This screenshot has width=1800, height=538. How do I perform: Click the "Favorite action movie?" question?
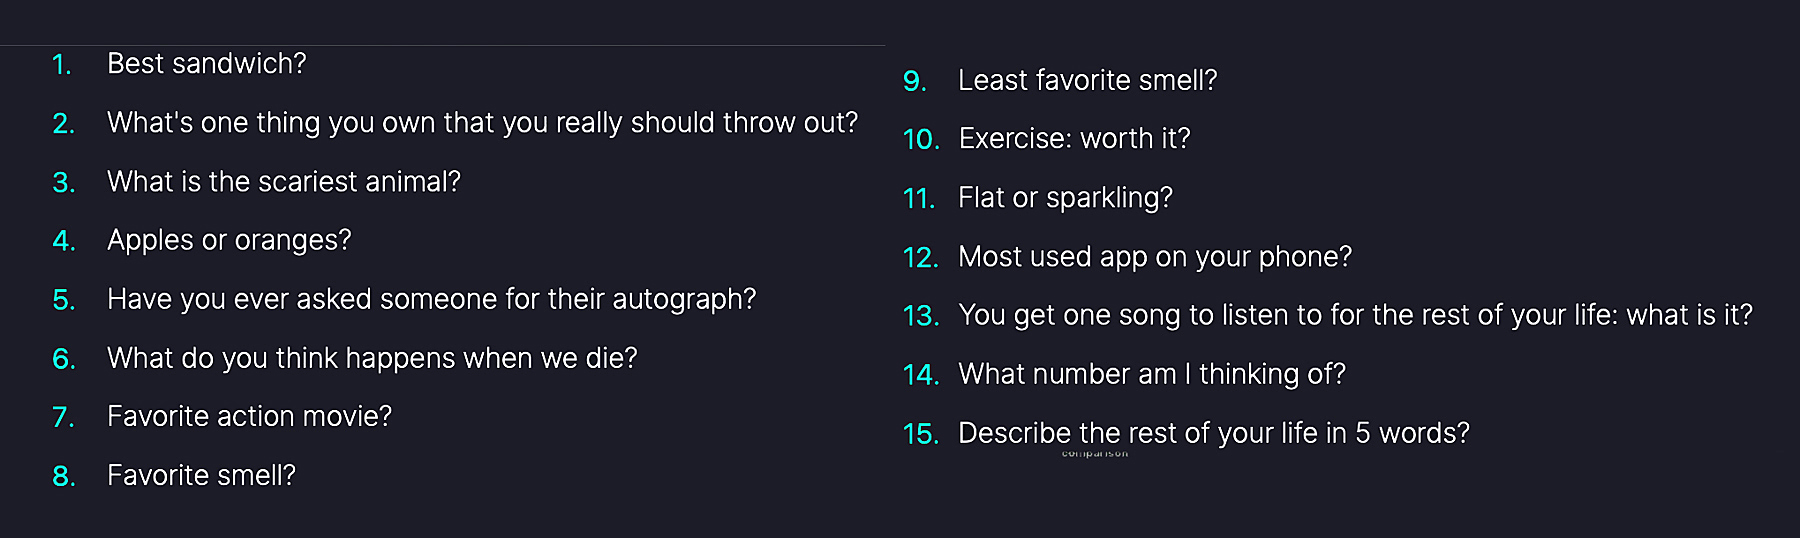(249, 416)
